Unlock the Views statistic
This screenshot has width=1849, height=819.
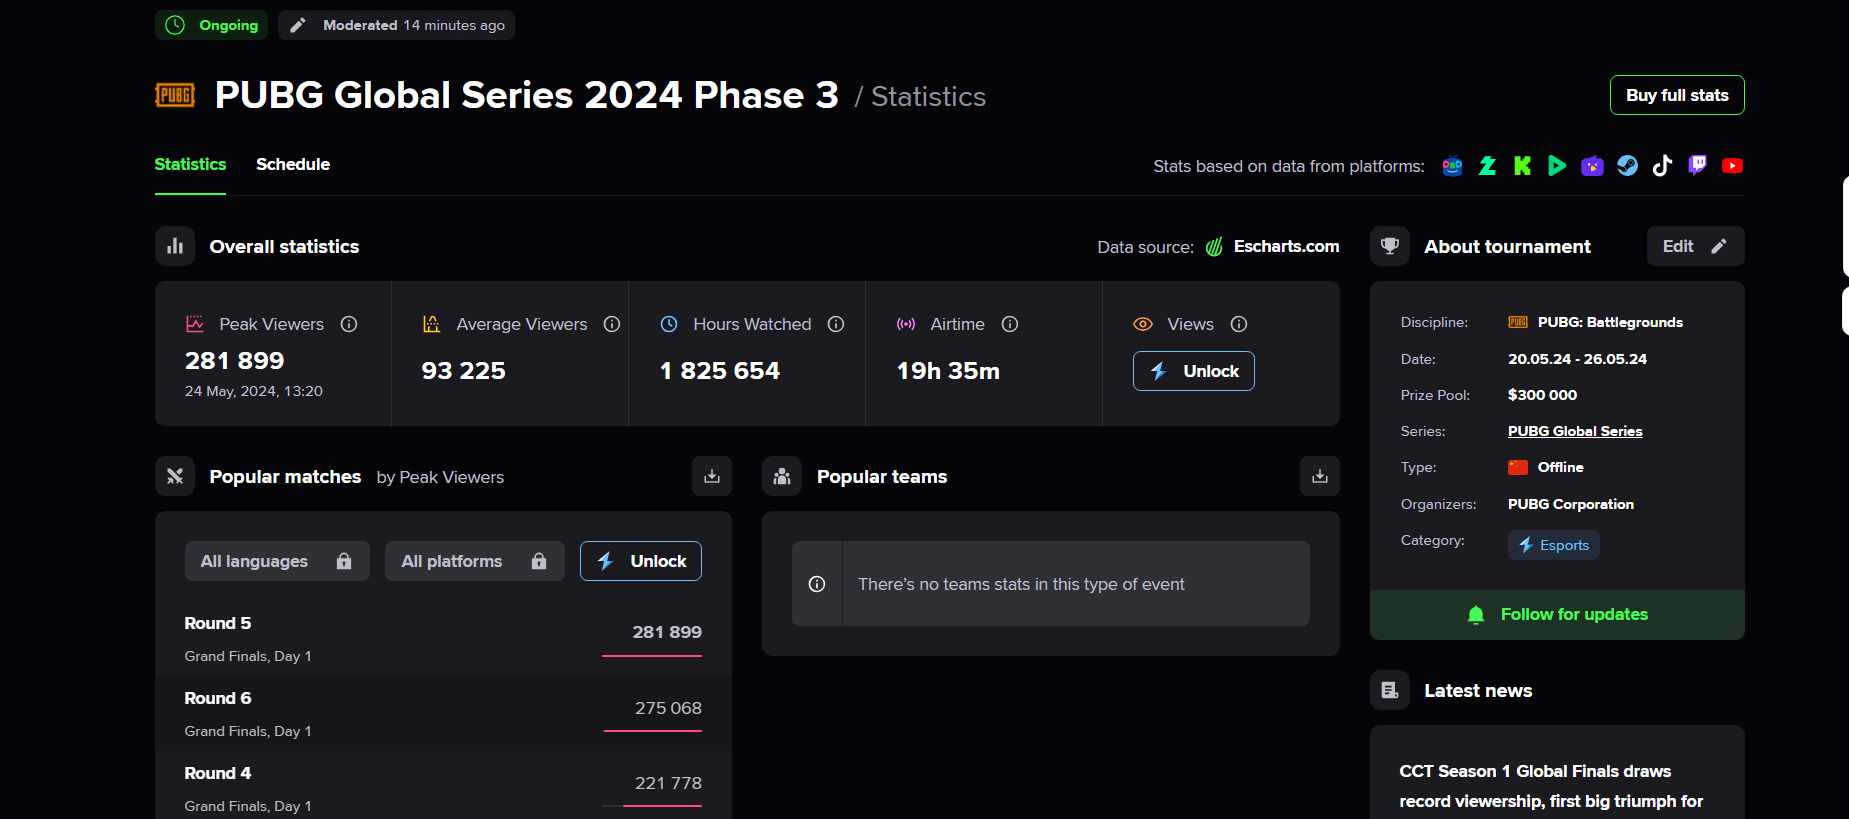point(1193,371)
